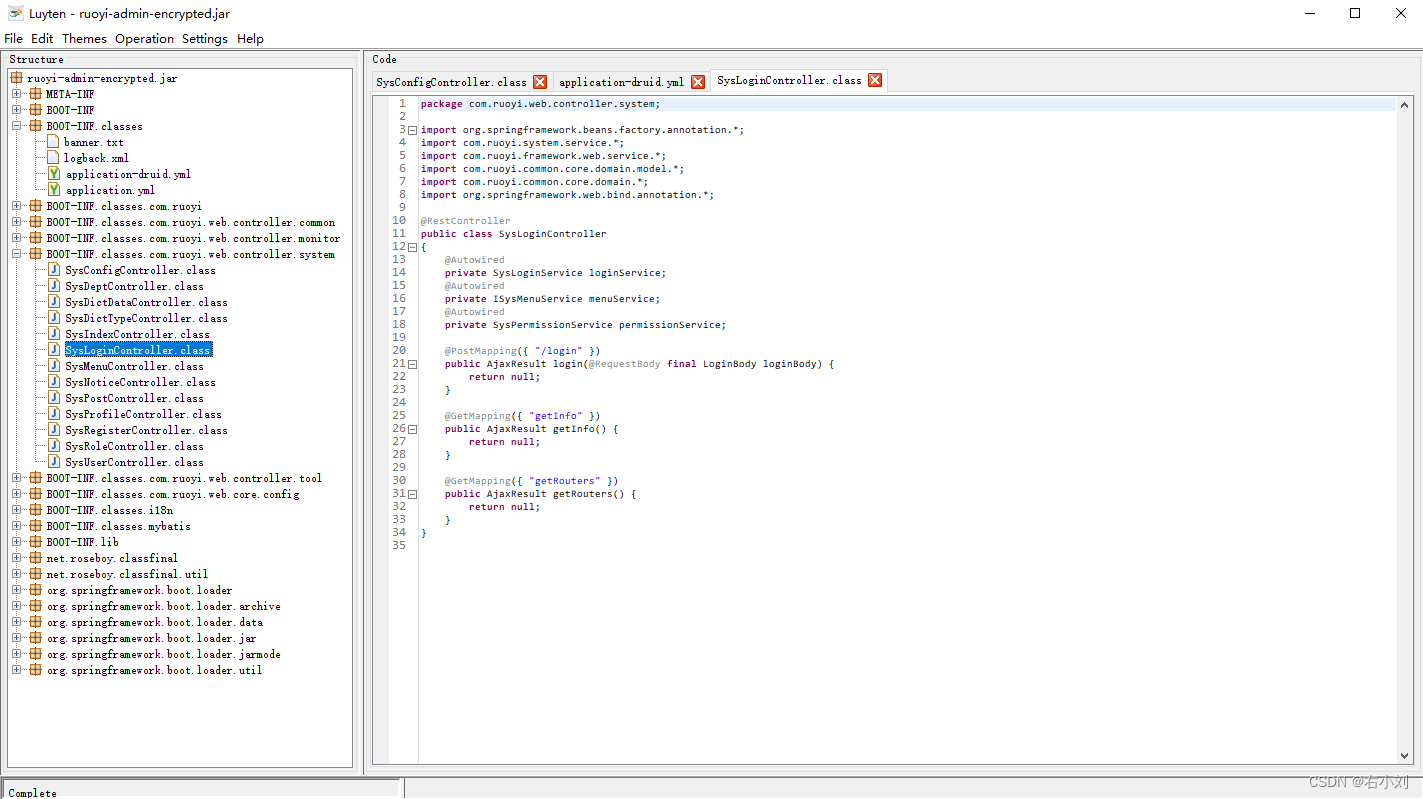The width and height of the screenshot is (1423, 799).
Task: Select org.springframework.boot.loader.jar tree row
Action: (152, 638)
